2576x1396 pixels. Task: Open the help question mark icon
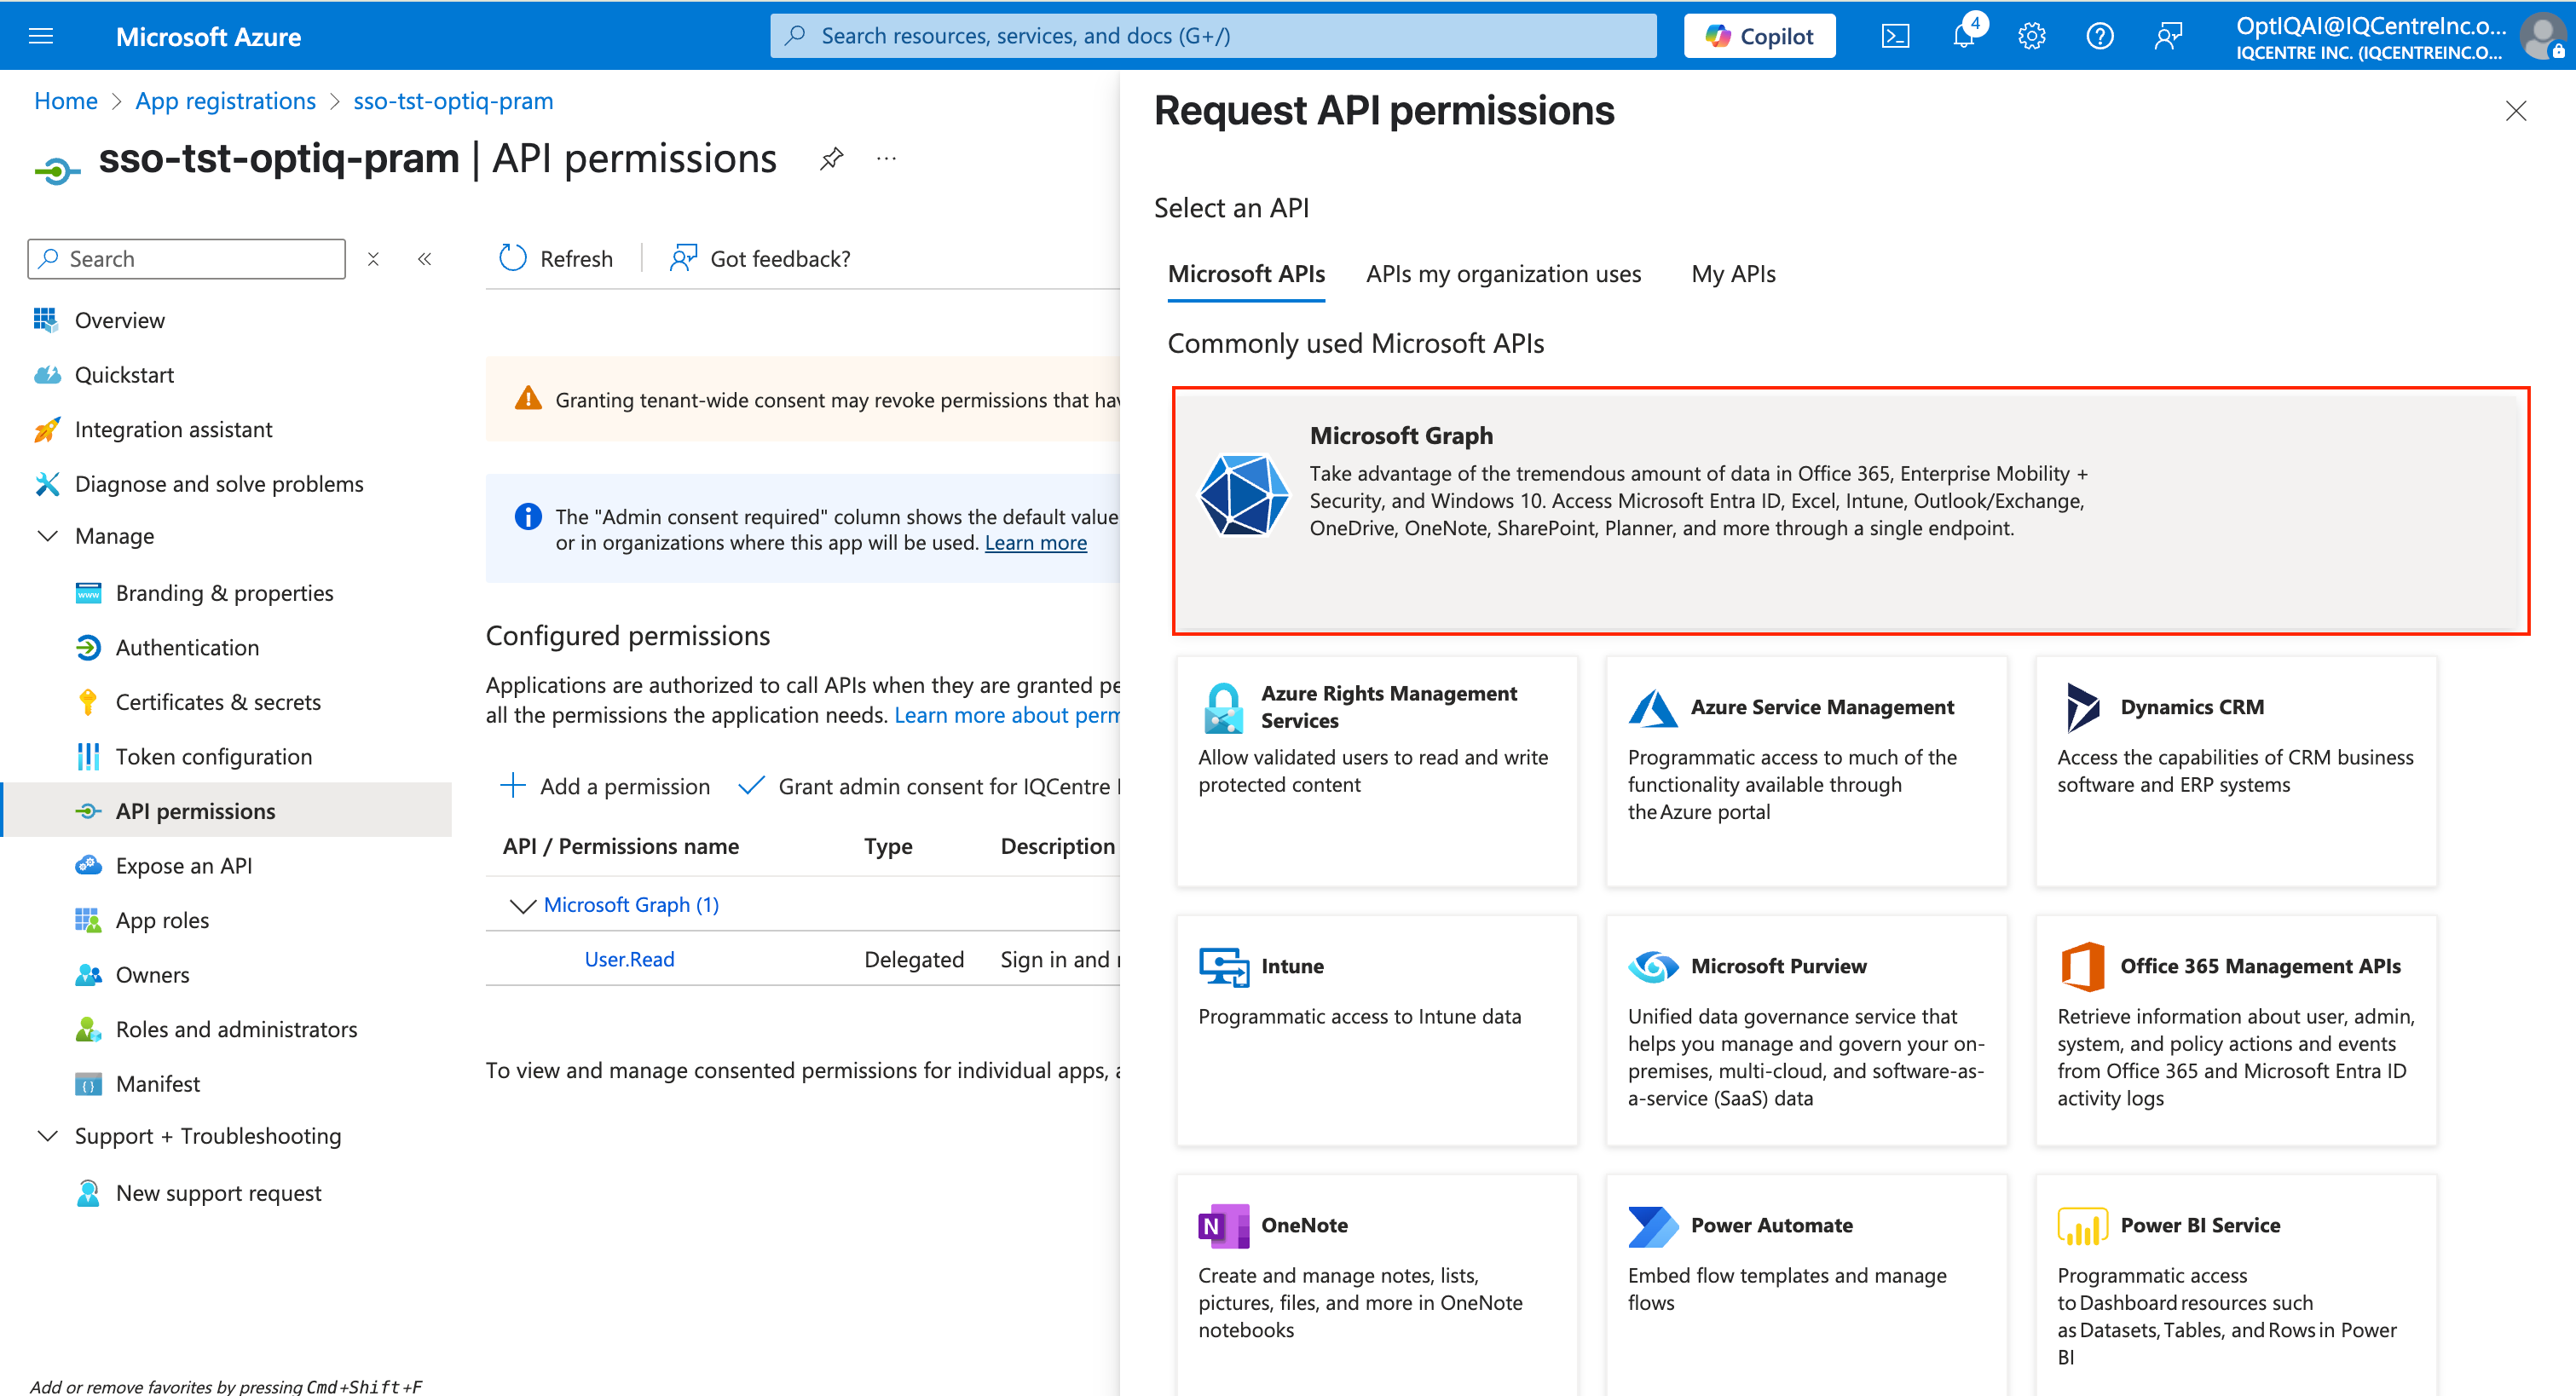point(2099,36)
